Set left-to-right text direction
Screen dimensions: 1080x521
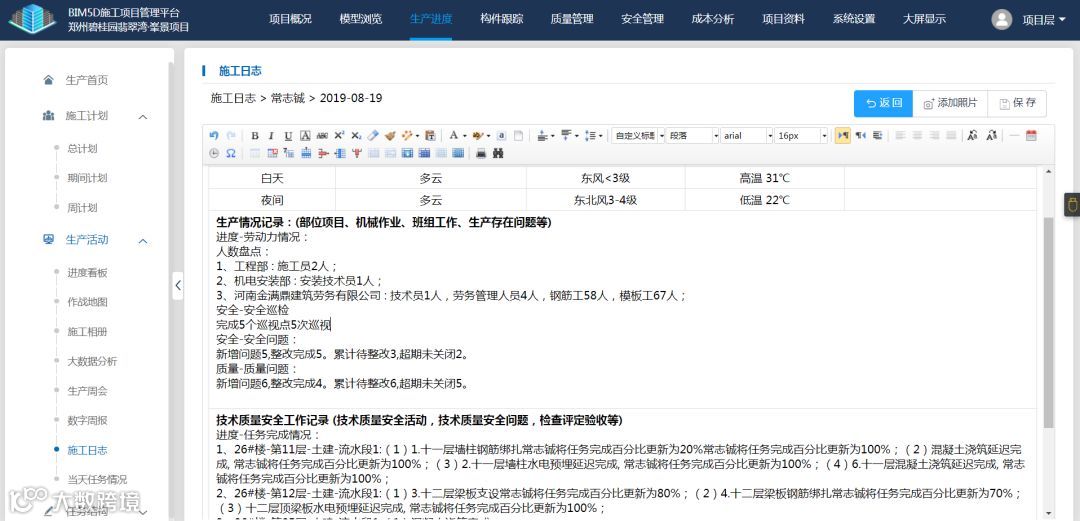[842, 136]
